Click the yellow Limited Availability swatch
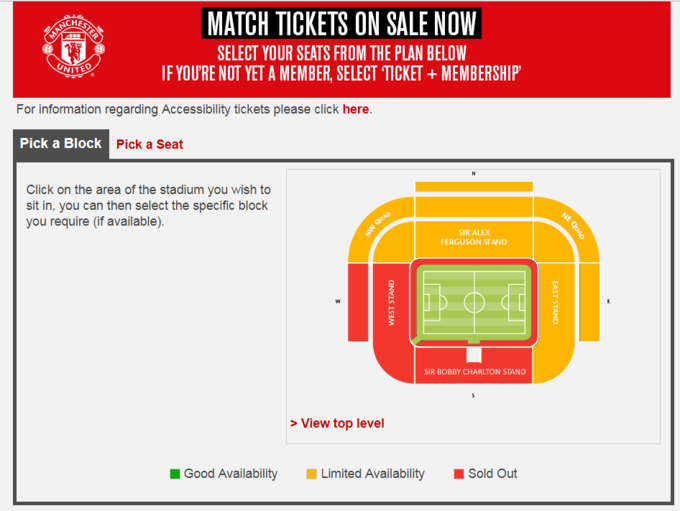 (311, 474)
